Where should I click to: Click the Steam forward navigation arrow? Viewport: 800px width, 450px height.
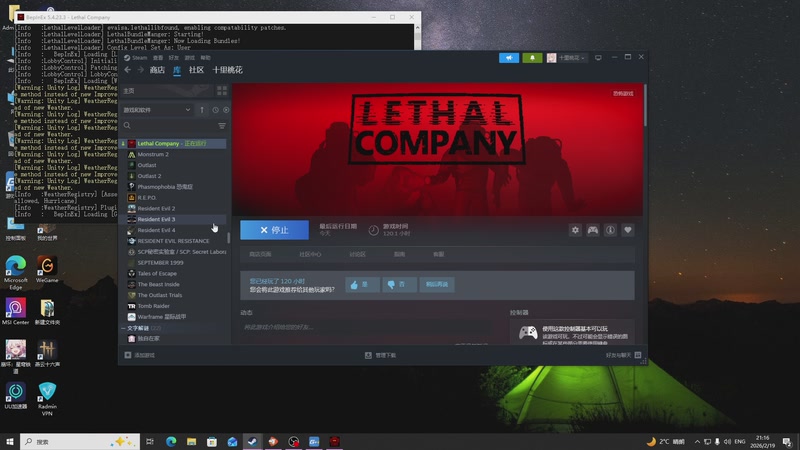[140, 70]
